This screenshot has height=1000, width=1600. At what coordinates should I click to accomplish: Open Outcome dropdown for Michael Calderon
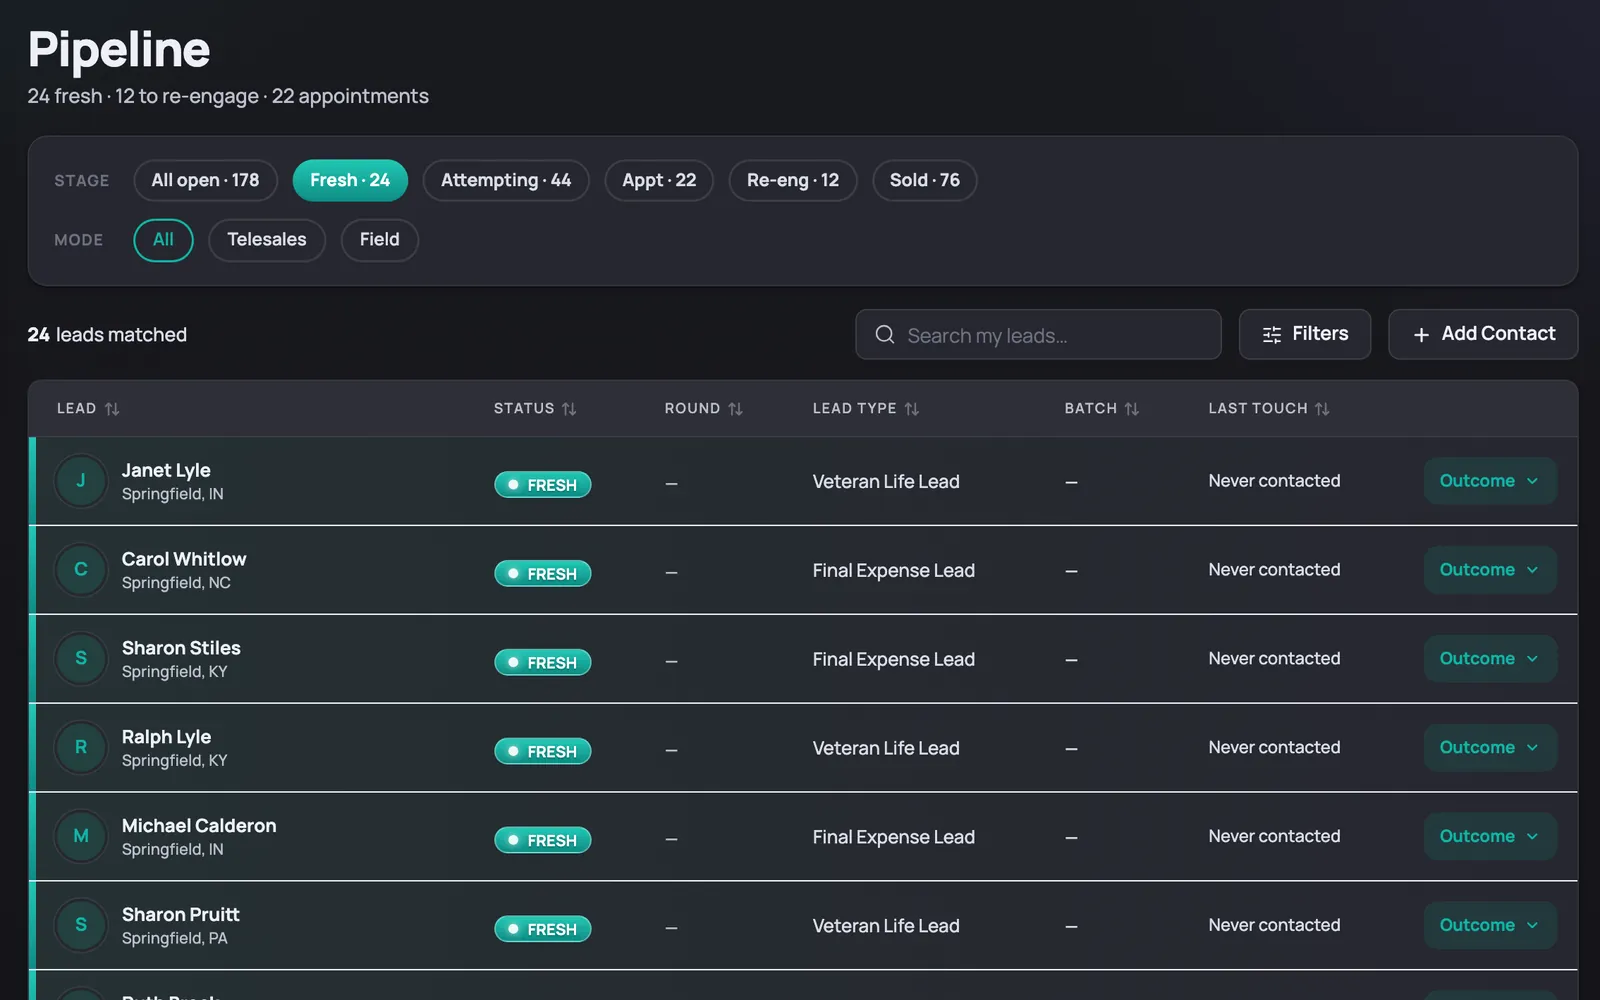point(1490,836)
